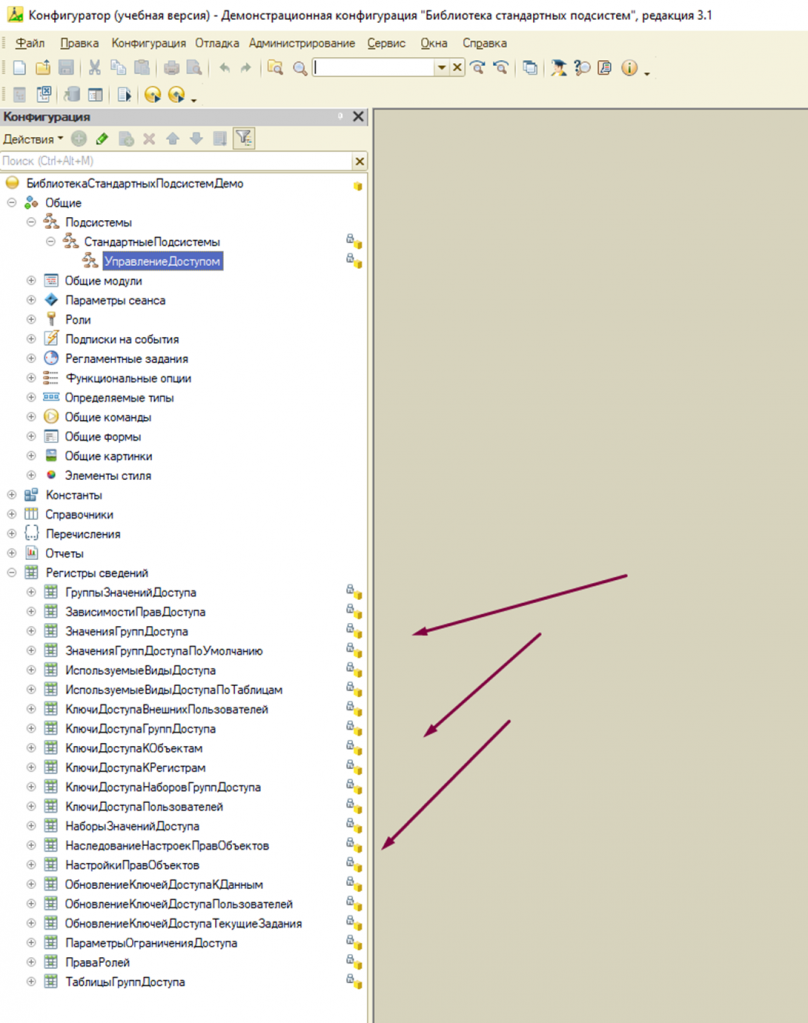Click the global search folder icon

click(275, 68)
